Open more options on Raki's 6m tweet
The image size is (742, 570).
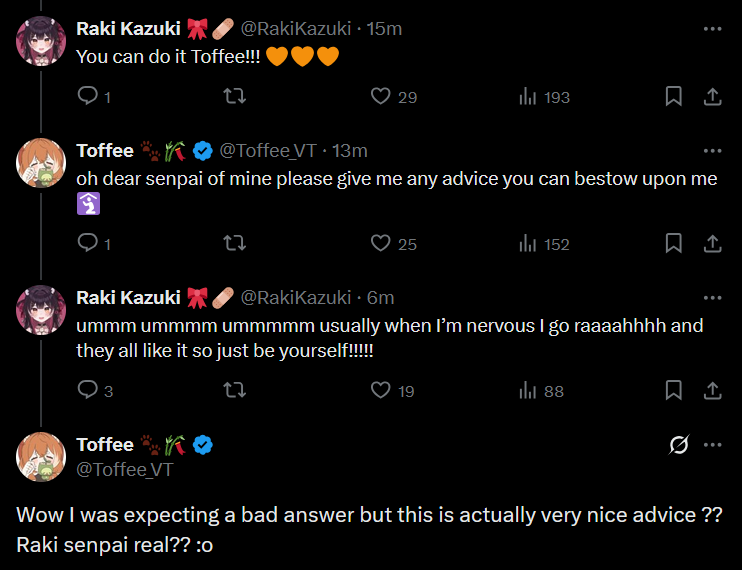coord(712,297)
